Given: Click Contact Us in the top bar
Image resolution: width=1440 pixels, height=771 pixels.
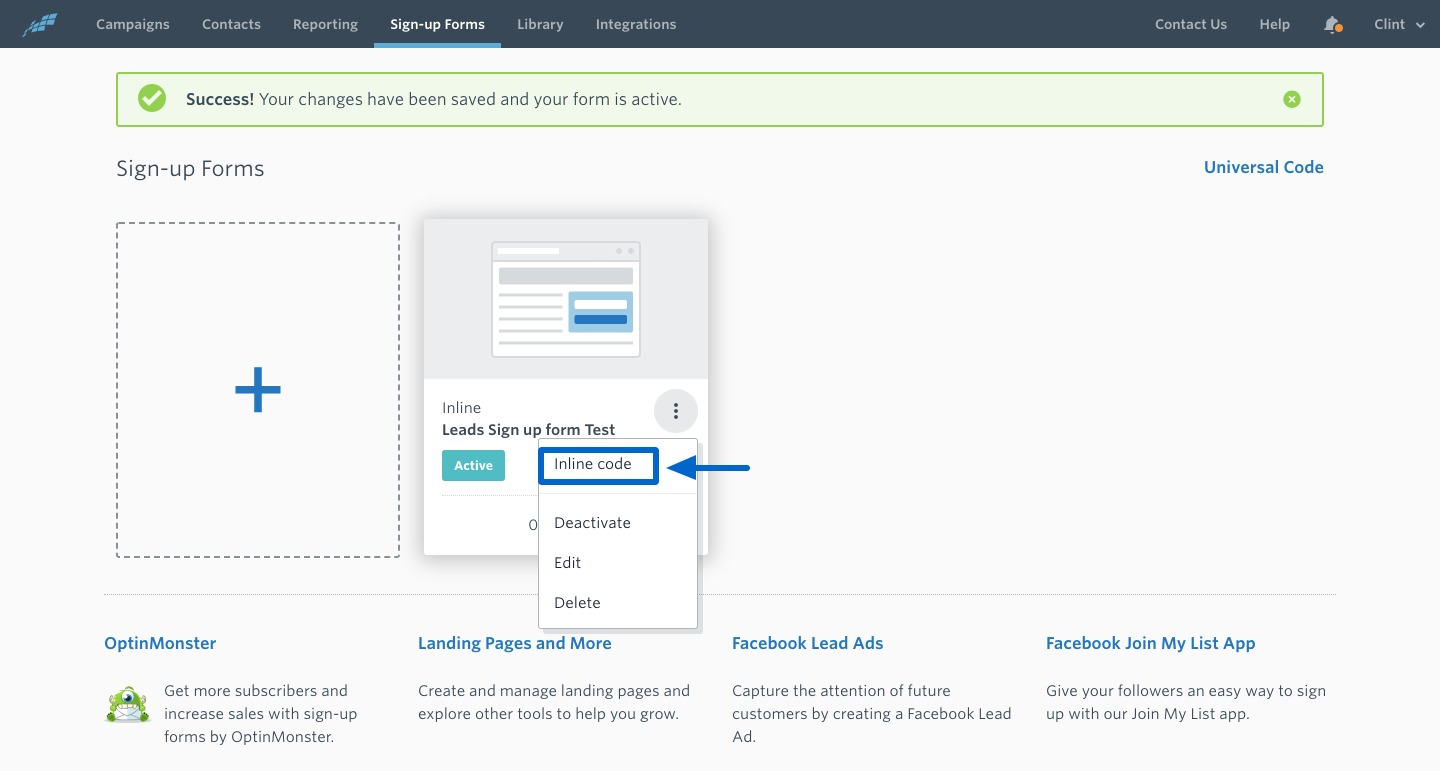Looking at the screenshot, I should point(1191,24).
